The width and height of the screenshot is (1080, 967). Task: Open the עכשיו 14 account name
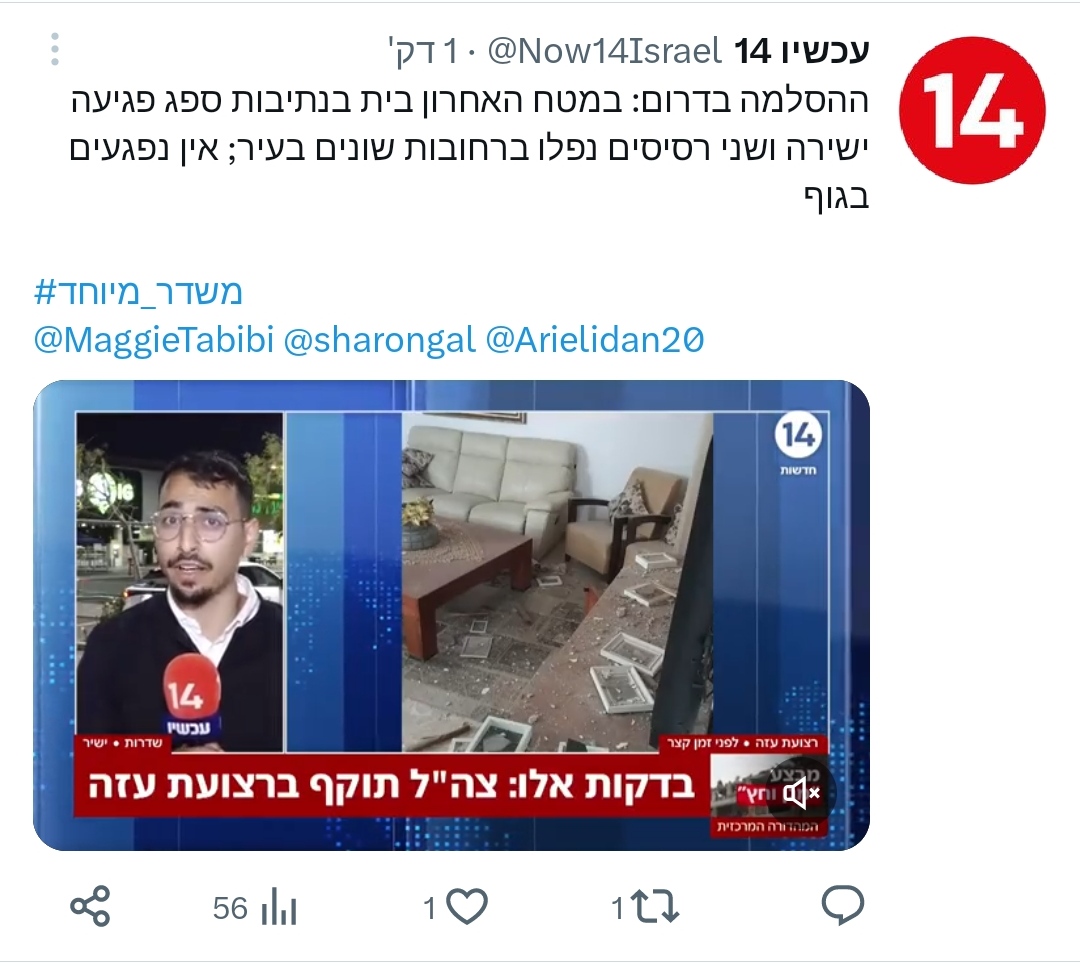click(x=801, y=51)
